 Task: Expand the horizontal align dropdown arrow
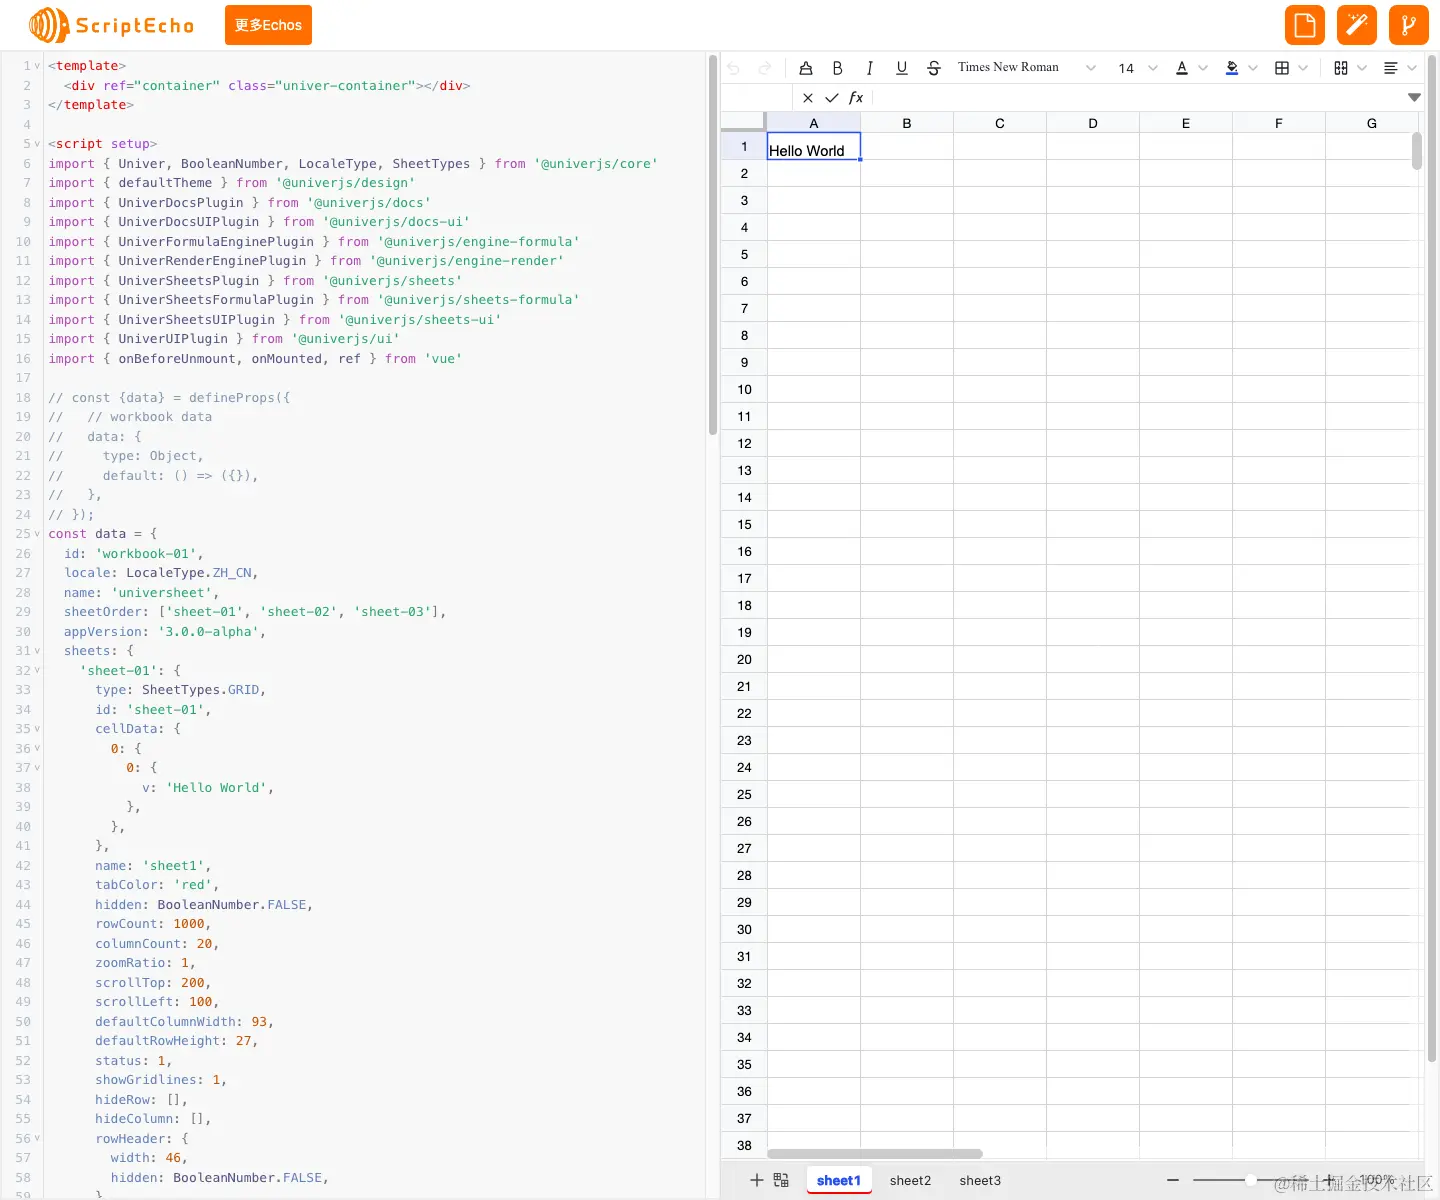point(1412,68)
